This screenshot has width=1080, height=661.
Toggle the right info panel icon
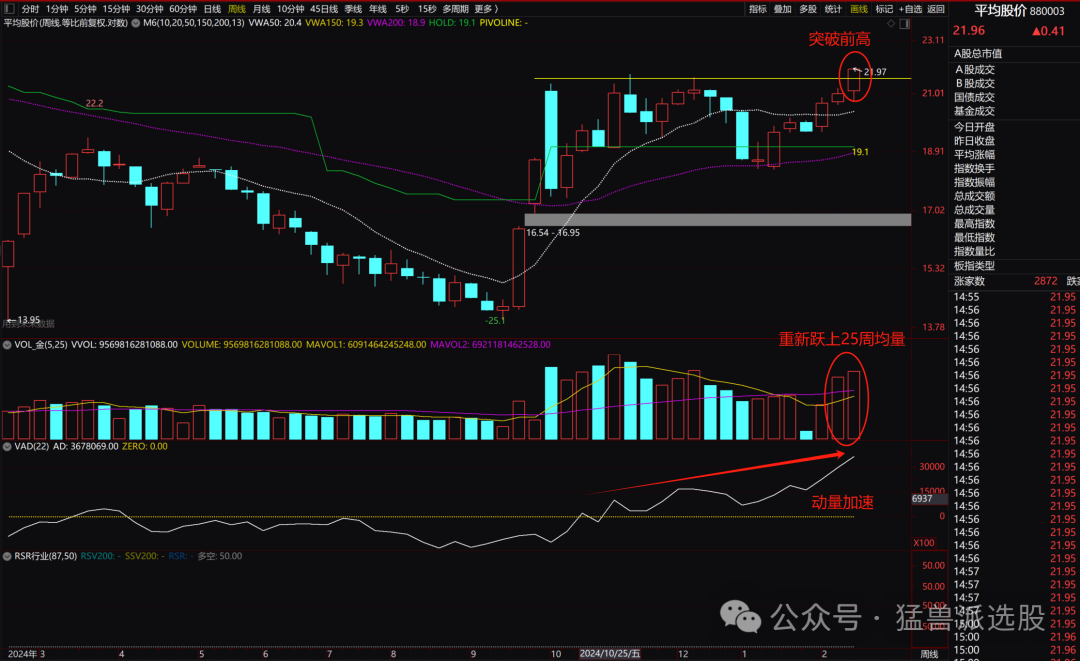pyautogui.click(x=904, y=23)
